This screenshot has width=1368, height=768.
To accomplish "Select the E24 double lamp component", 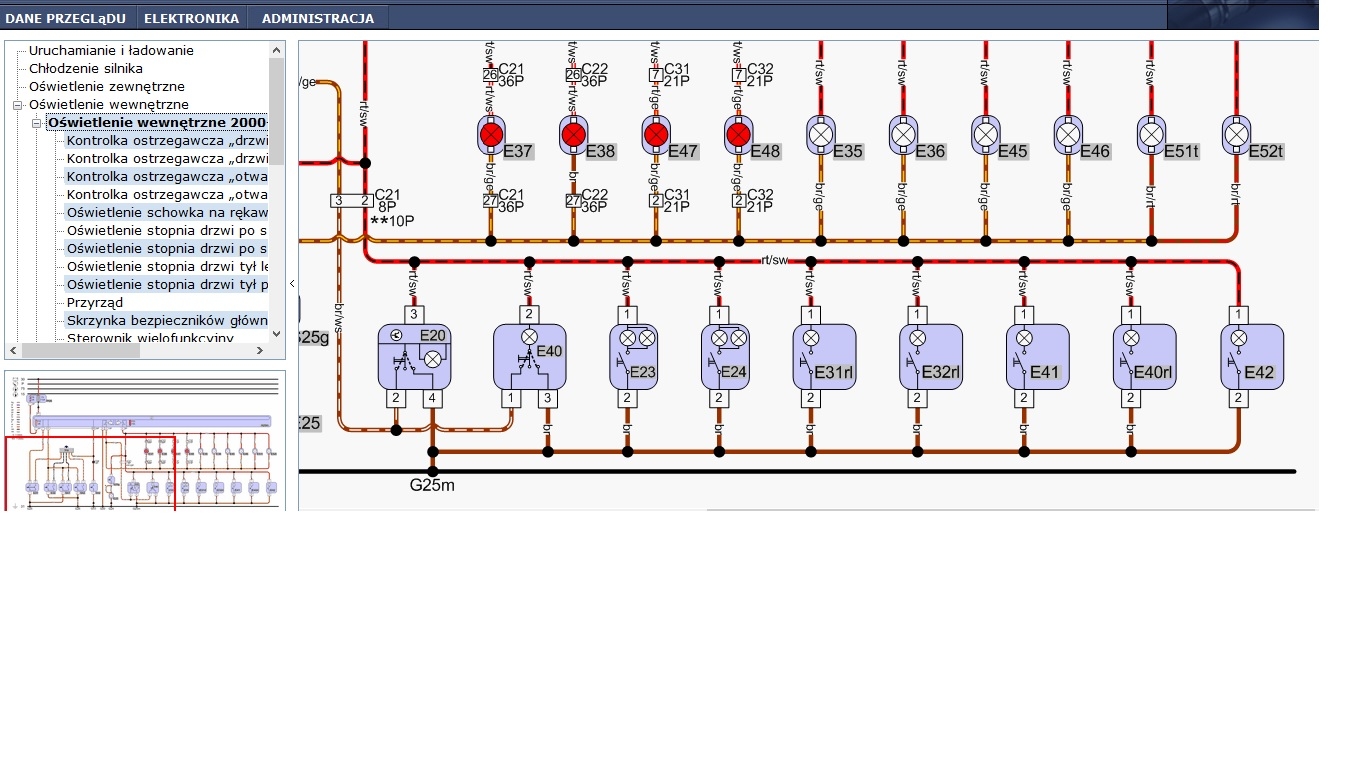I will click(725, 357).
